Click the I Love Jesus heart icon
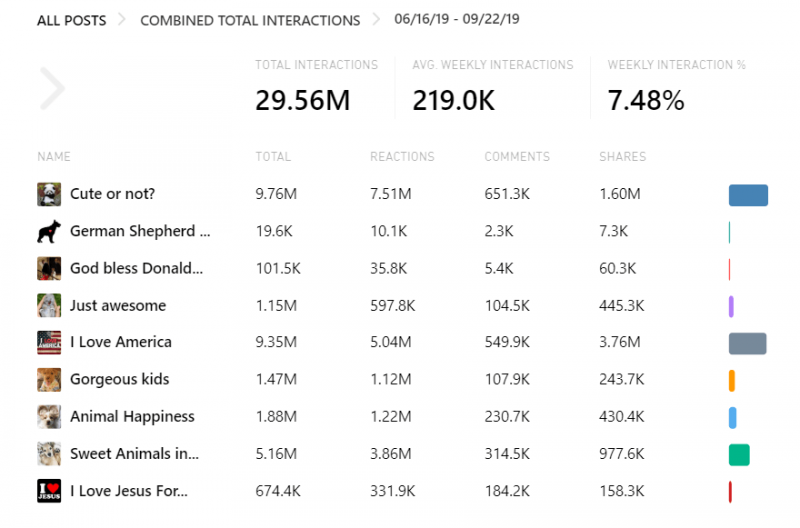 [49, 491]
